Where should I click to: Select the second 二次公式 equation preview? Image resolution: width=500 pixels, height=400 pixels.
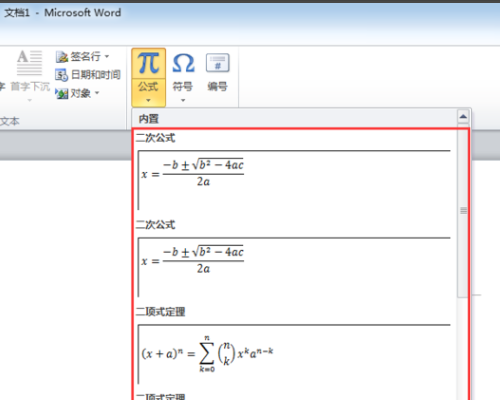[x=294, y=267]
